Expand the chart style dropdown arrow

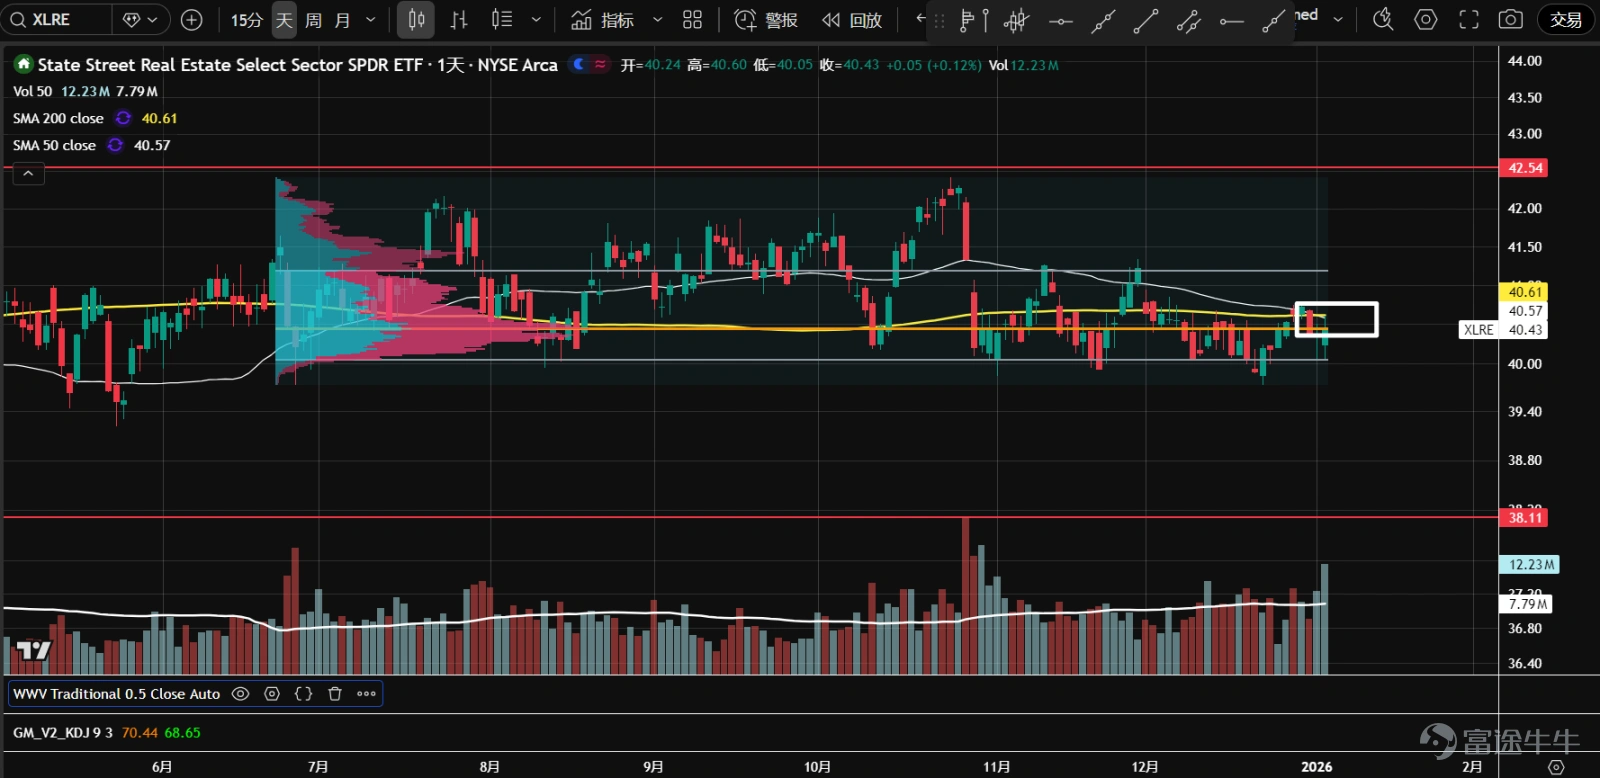(536, 19)
